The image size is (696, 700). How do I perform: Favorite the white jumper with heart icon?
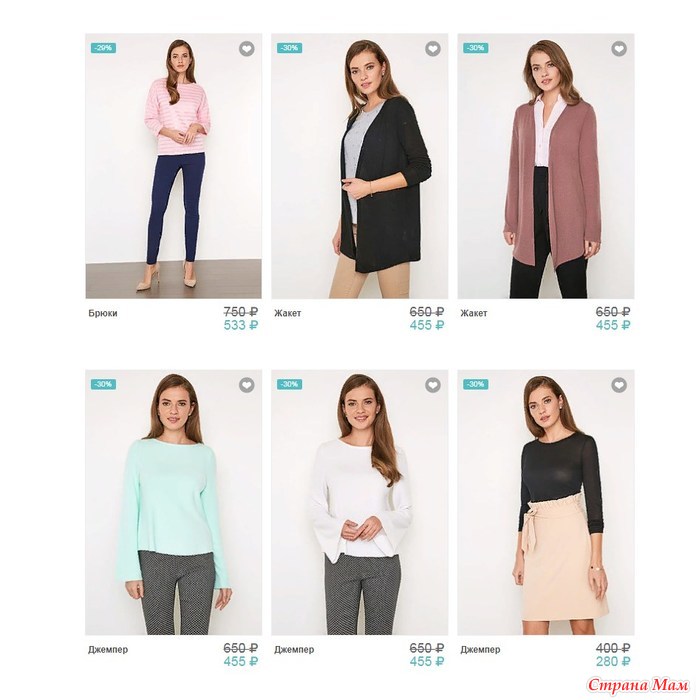(433, 385)
